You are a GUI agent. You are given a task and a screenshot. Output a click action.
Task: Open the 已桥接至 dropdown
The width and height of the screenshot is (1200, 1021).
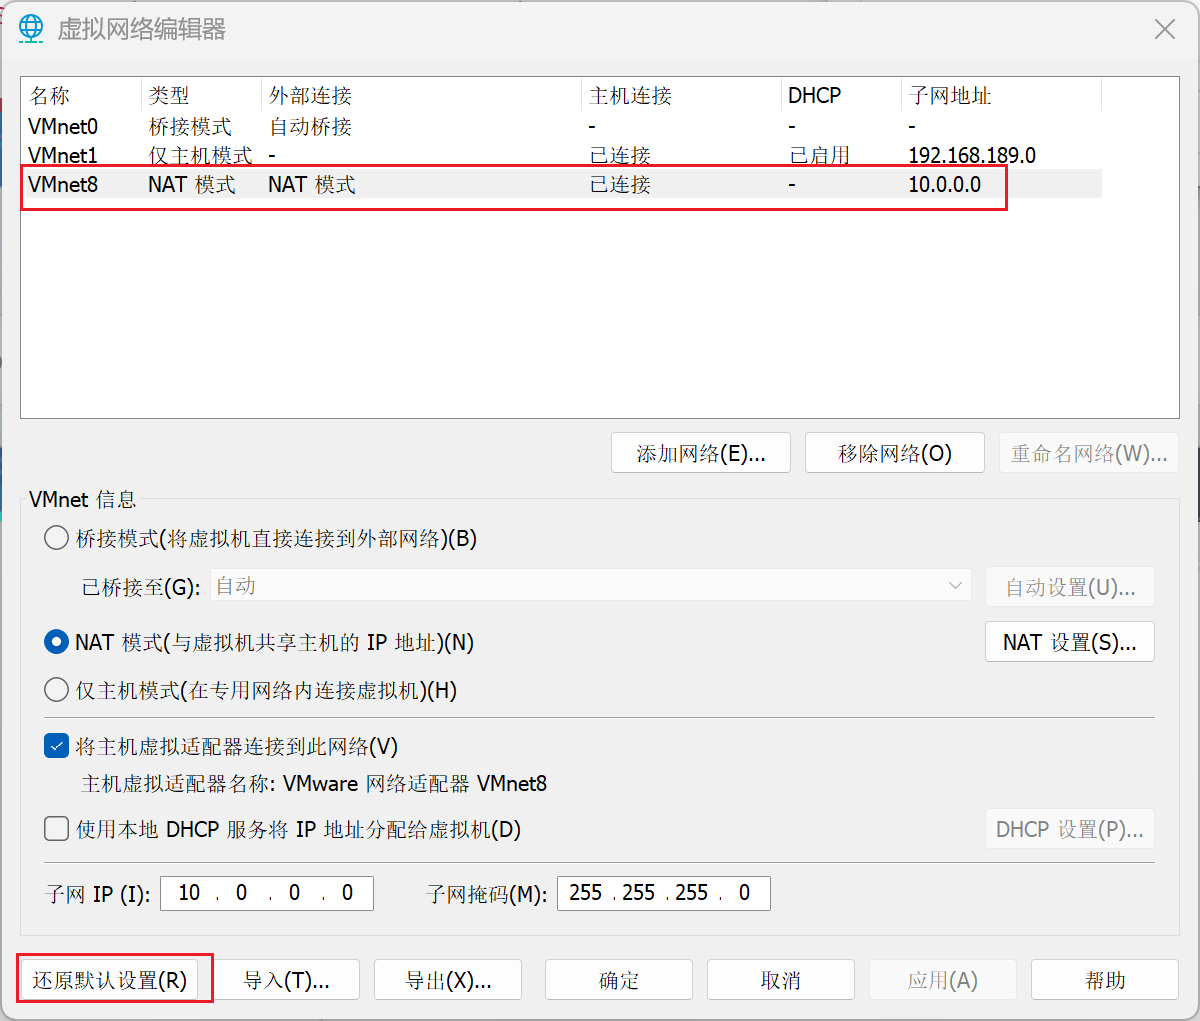(590, 586)
